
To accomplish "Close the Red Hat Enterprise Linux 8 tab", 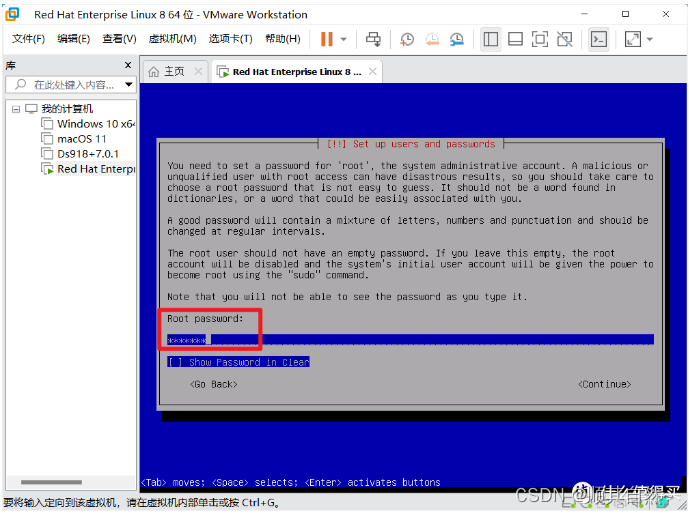I will (x=373, y=71).
